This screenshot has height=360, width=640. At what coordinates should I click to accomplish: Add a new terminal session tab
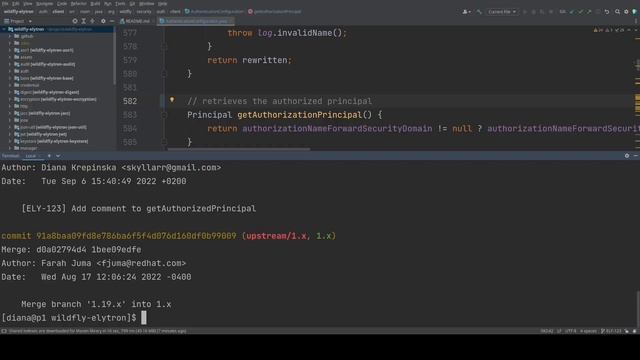(49, 156)
